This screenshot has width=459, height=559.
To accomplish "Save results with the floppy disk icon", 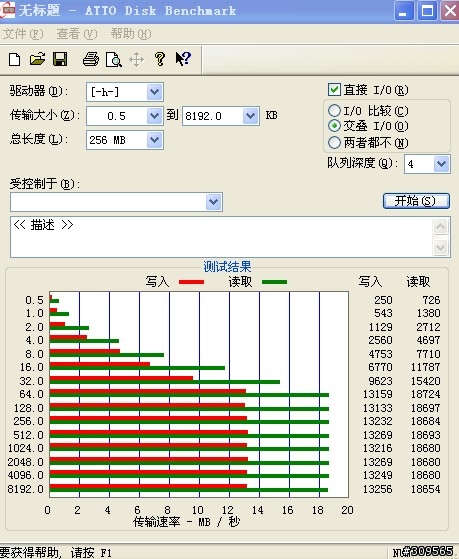I will tap(60, 59).
